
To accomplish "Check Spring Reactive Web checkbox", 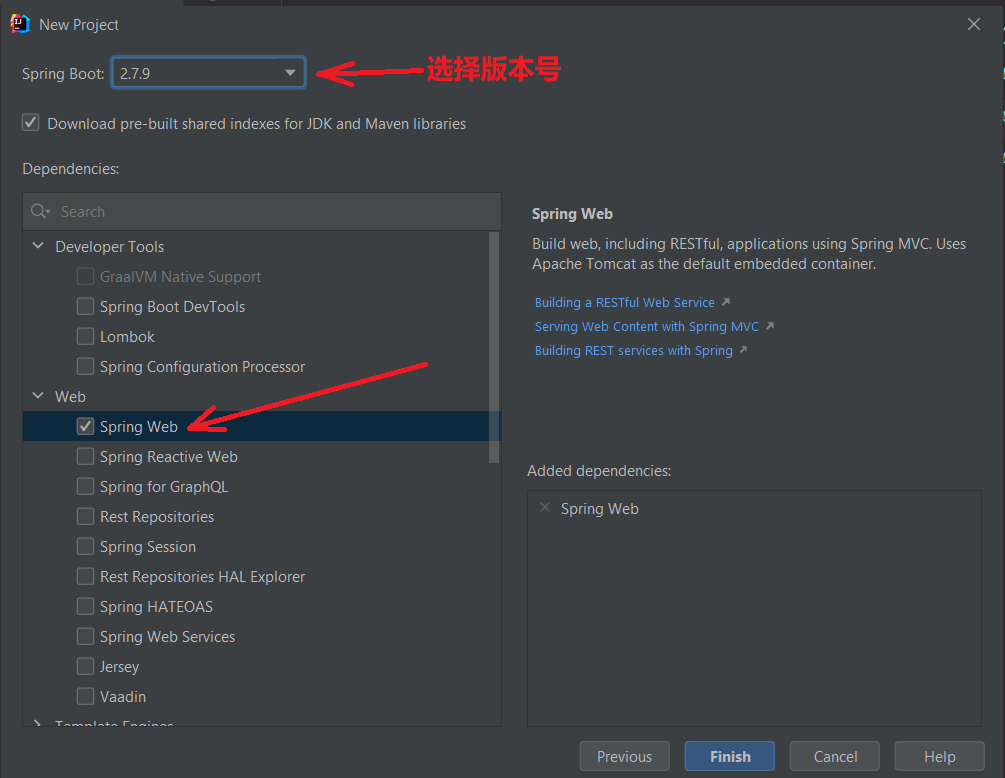I will click(x=85, y=456).
